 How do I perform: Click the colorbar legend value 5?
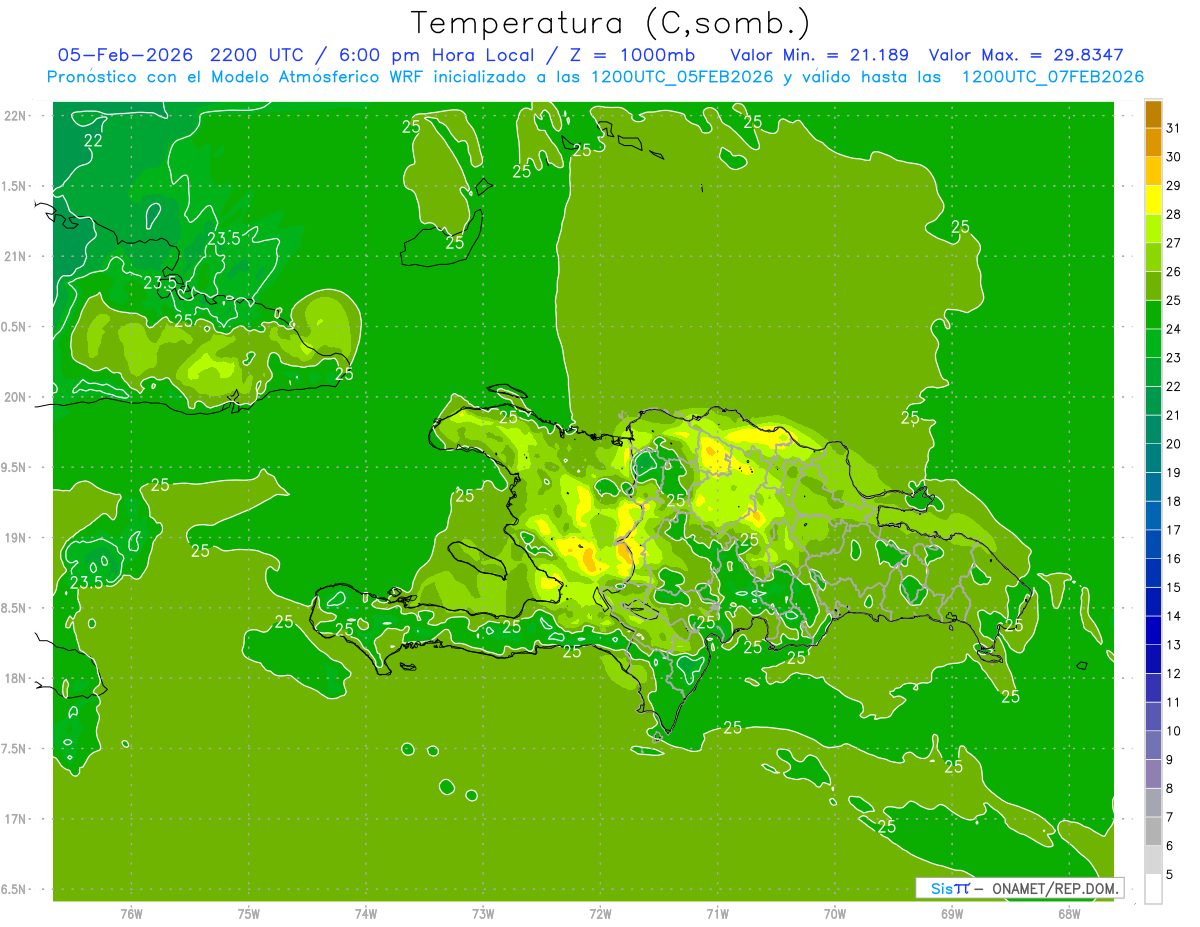[x=1170, y=875]
